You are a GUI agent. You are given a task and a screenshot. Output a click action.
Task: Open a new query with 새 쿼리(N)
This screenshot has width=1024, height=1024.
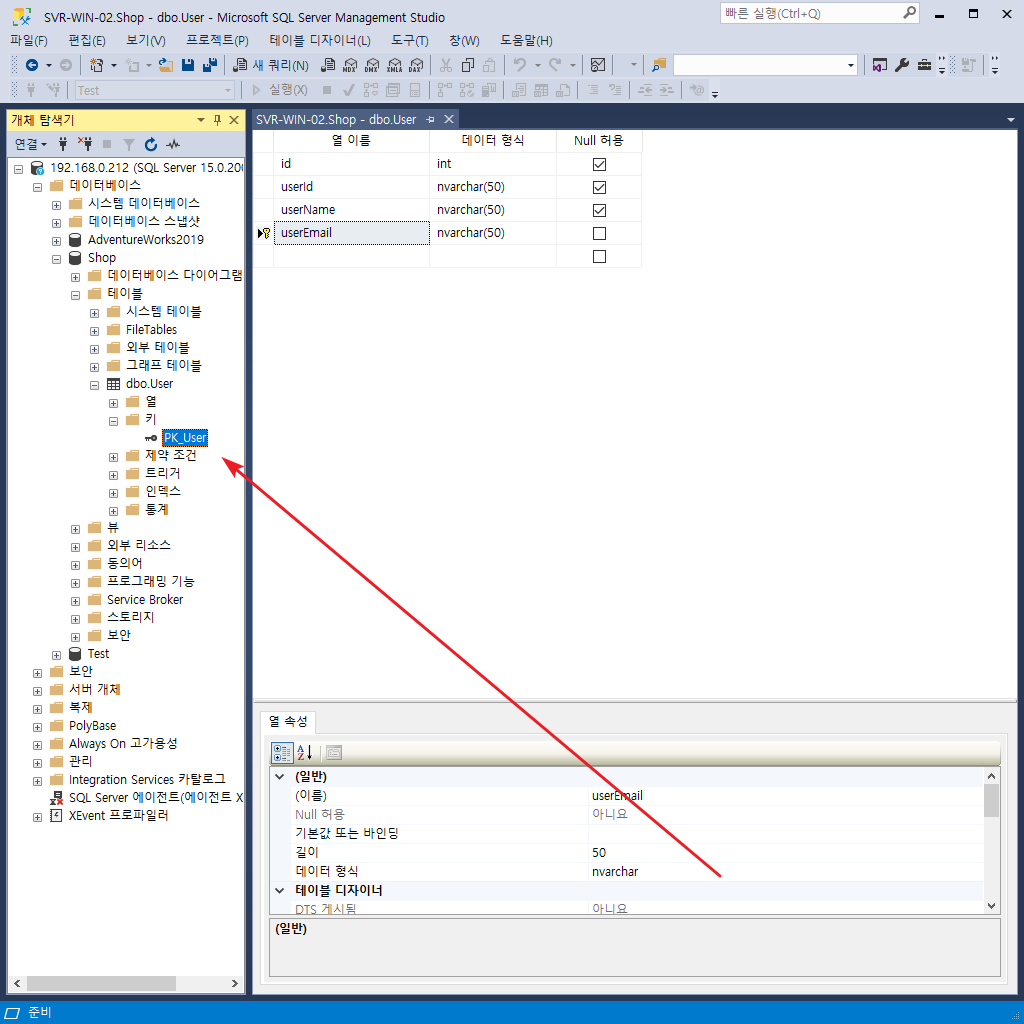(x=271, y=65)
